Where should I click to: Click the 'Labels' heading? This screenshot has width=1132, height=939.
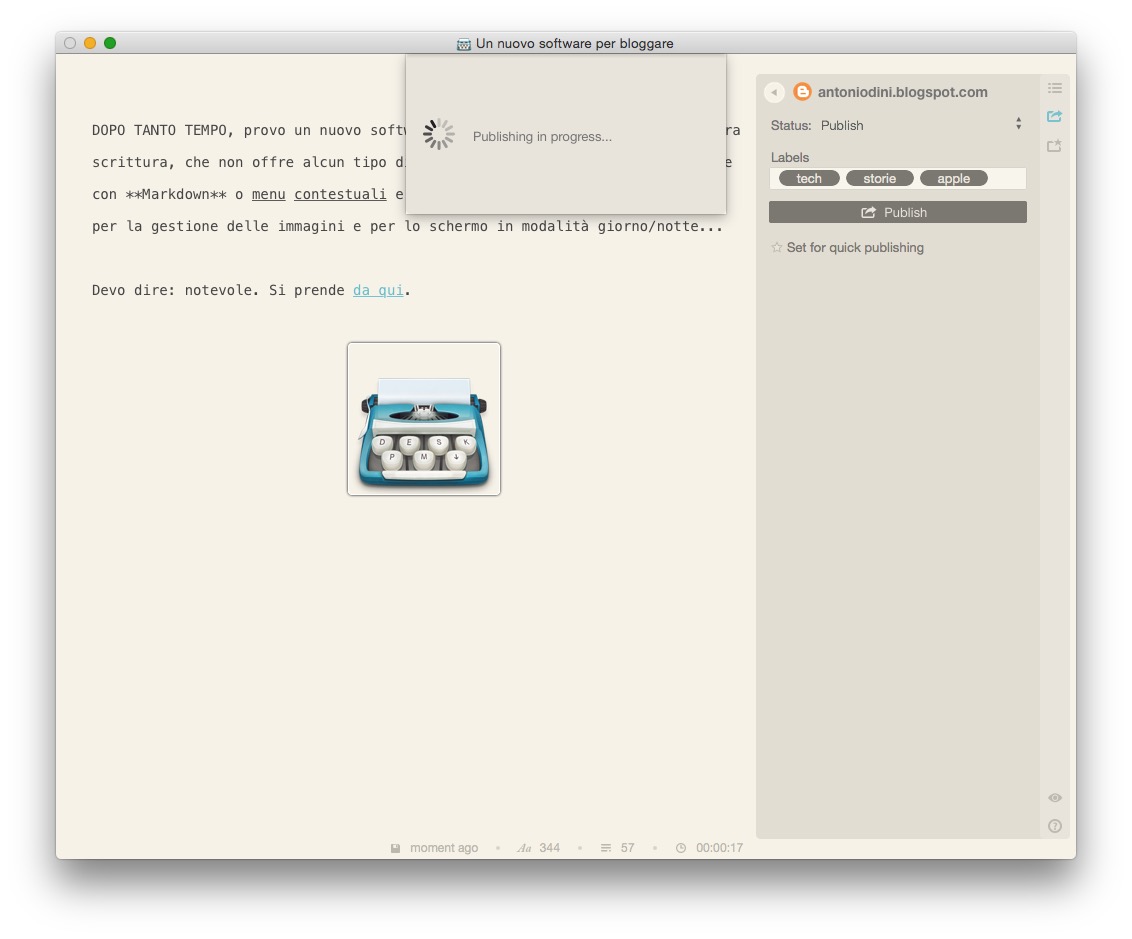click(x=790, y=157)
